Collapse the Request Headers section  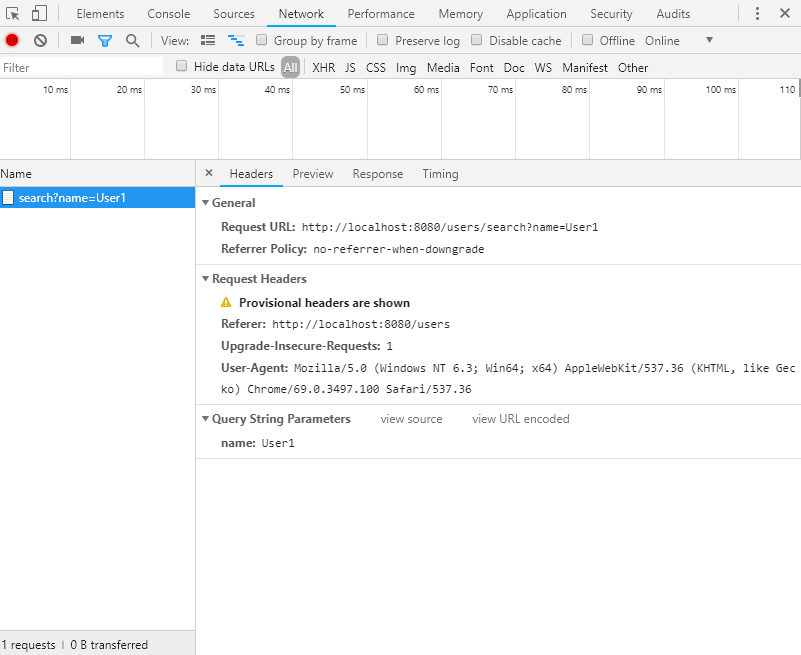(x=205, y=279)
